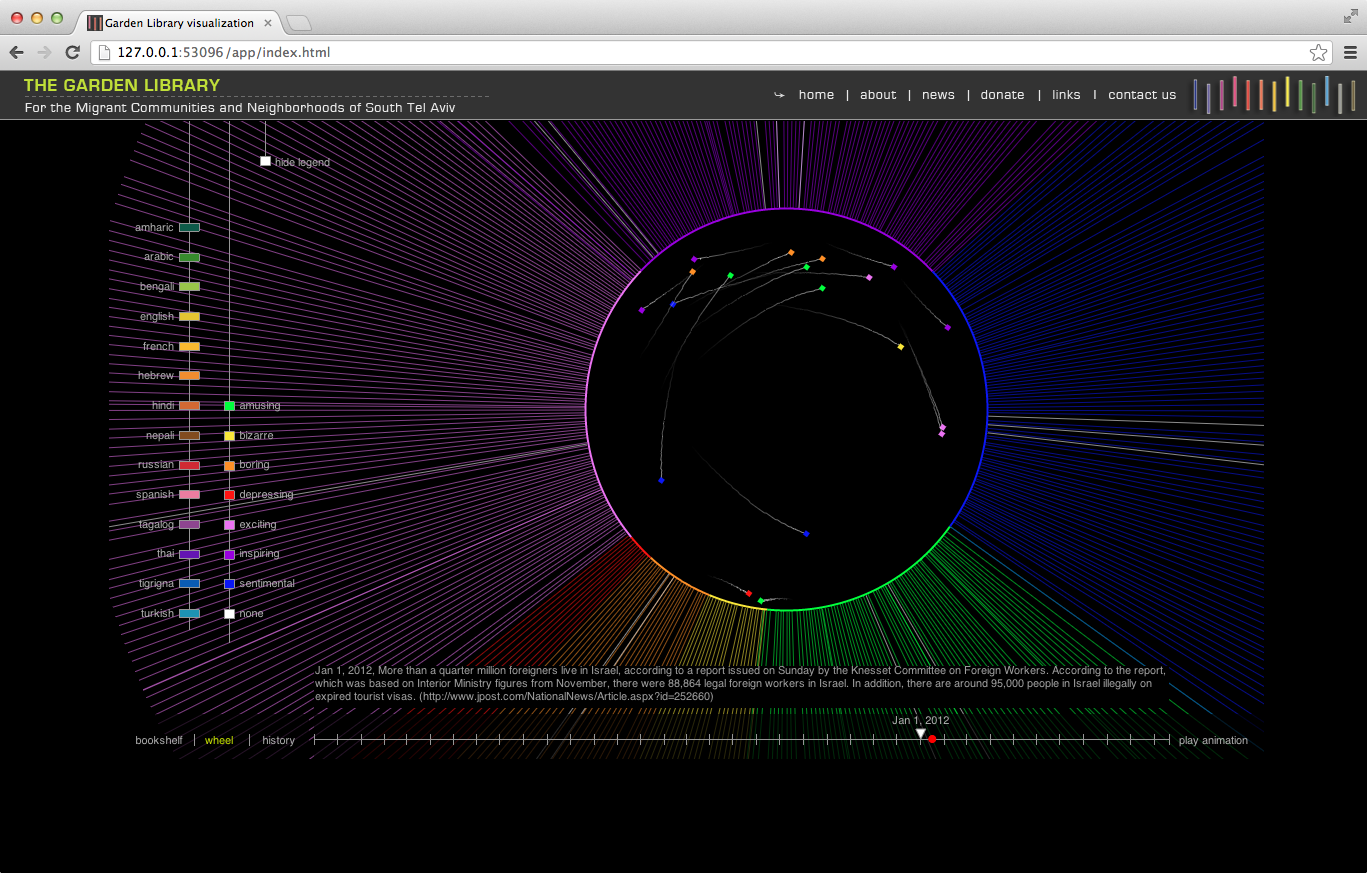1367x873 pixels.
Task: Pick the sentimental blue legend square
Action: tap(229, 583)
